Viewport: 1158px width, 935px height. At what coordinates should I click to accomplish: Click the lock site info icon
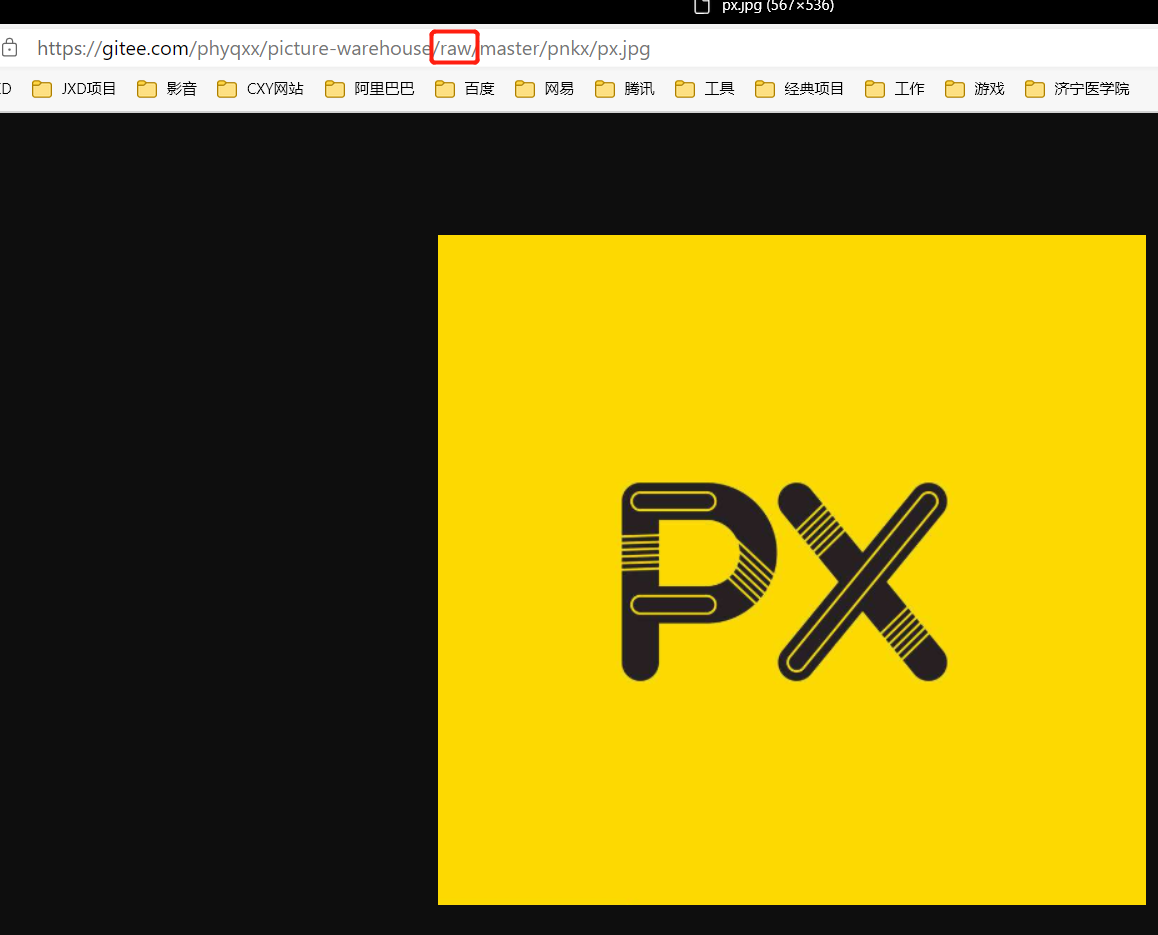[x=10, y=49]
